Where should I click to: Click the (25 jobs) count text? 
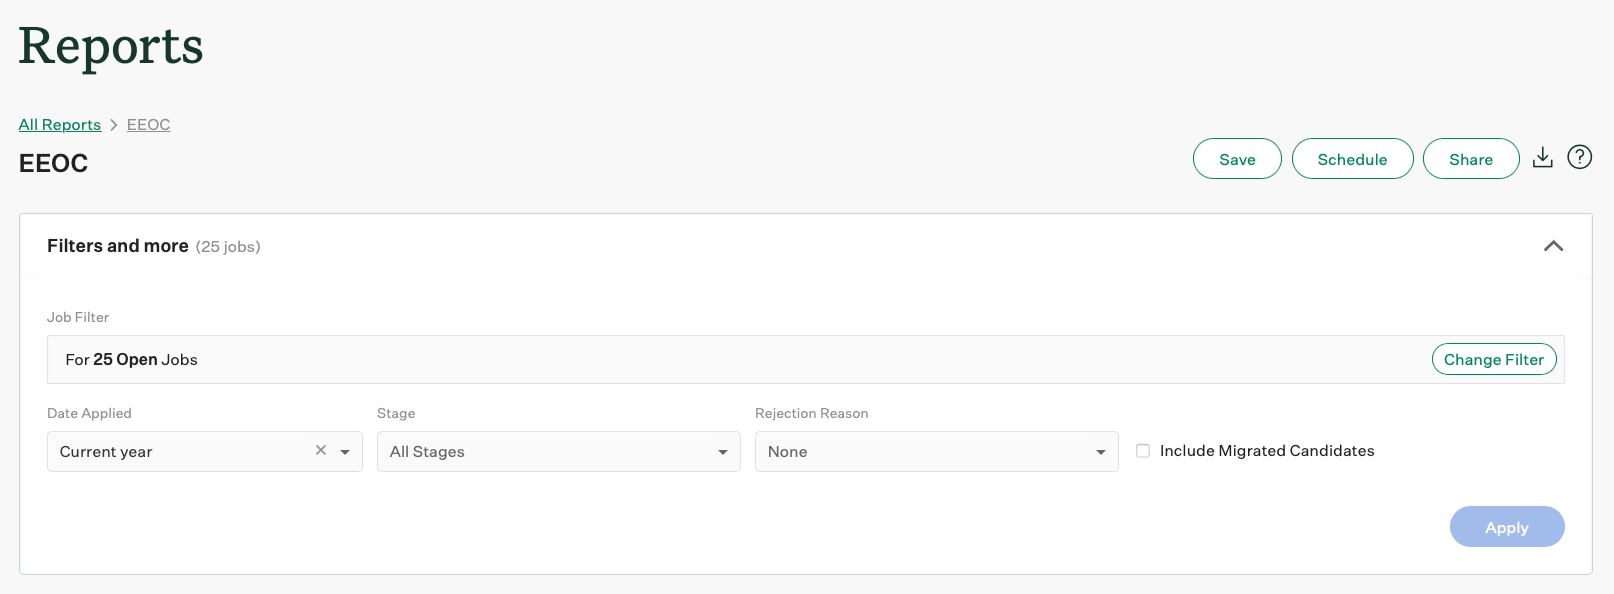pos(228,247)
